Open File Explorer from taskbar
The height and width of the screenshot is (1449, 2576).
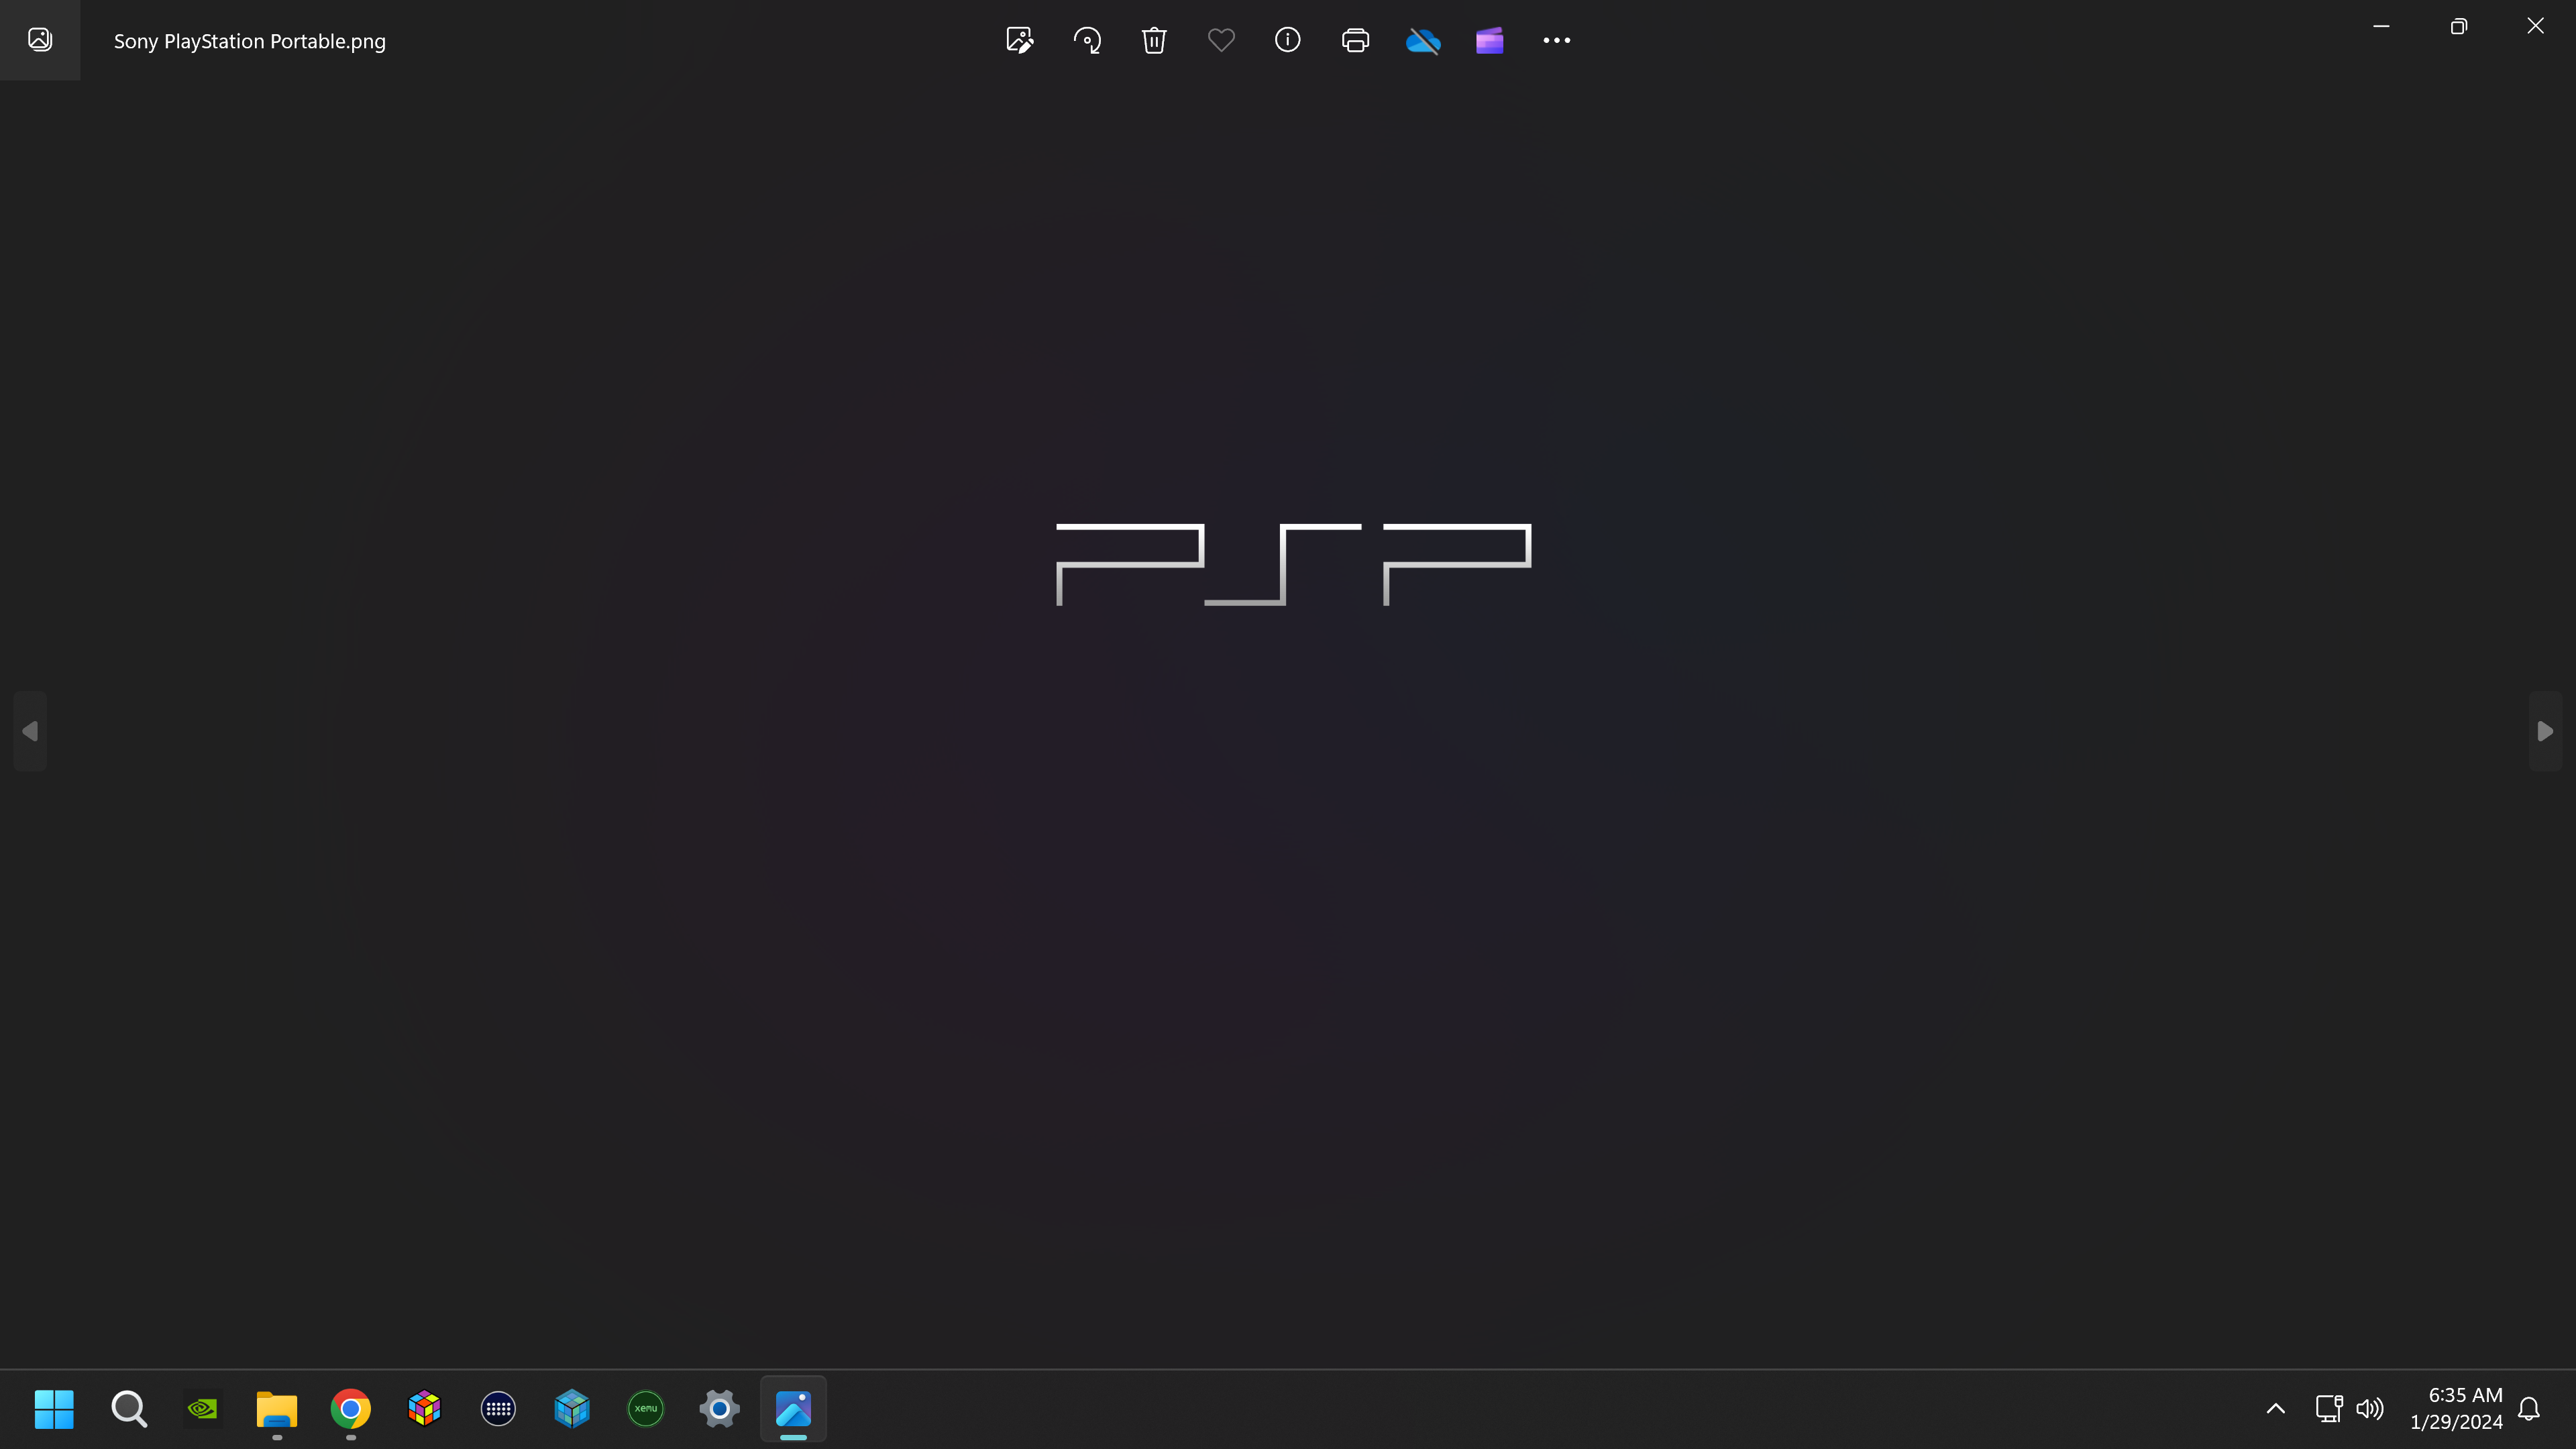[x=276, y=1409]
